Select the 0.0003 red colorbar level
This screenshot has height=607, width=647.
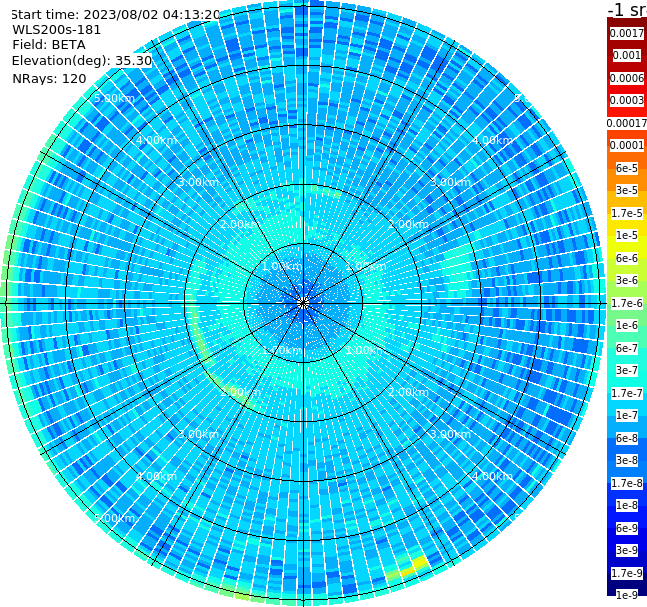[627, 100]
